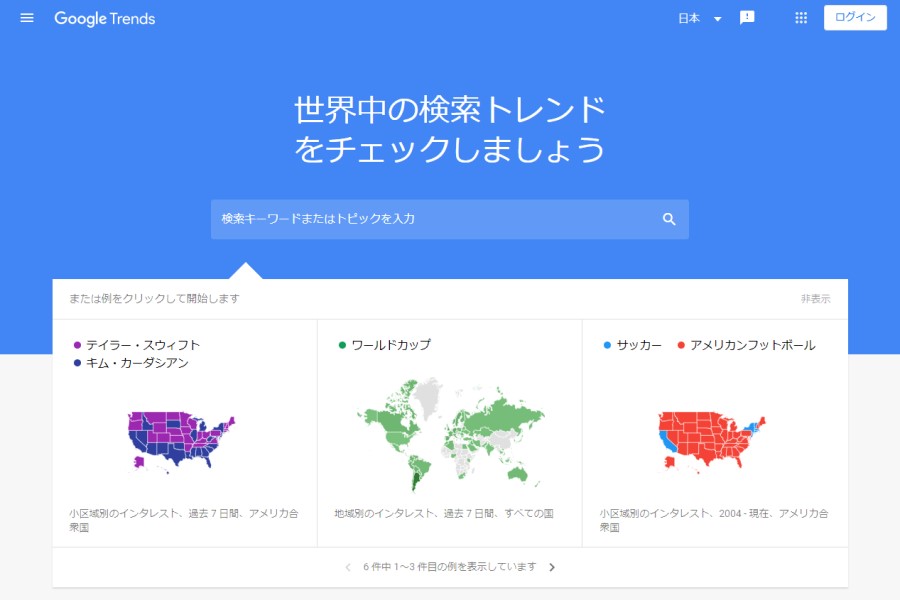Click the アメリカンフットボール label

click(x=752, y=345)
